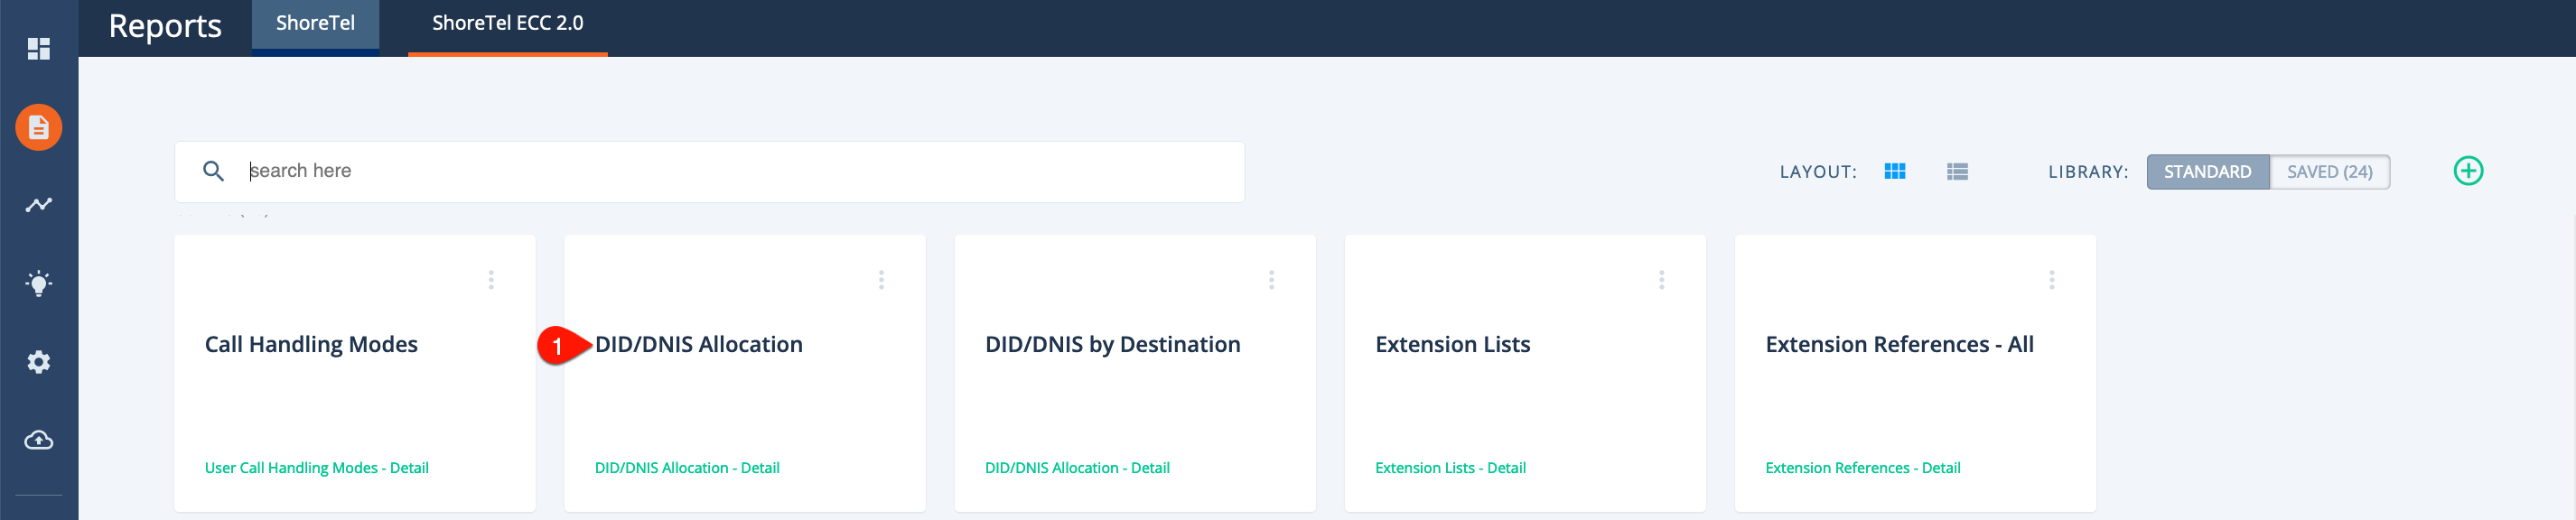Image resolution: width=2576 pixels, height=520 pixels.
Task: Open the lightbulb insights icon
Action: pos(39,283)
